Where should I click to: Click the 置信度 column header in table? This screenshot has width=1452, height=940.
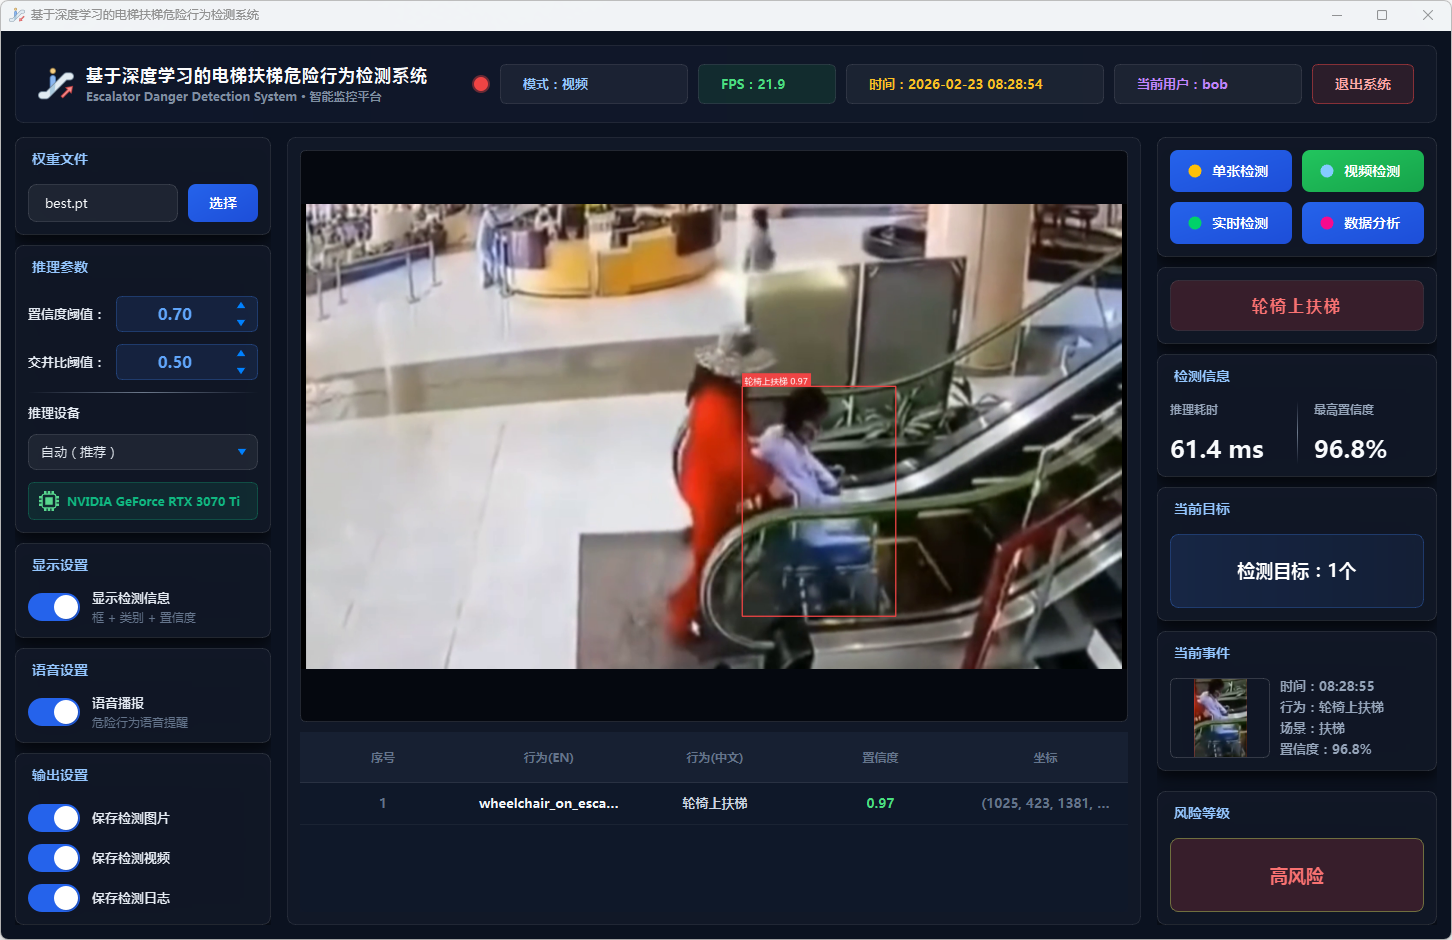880,758
